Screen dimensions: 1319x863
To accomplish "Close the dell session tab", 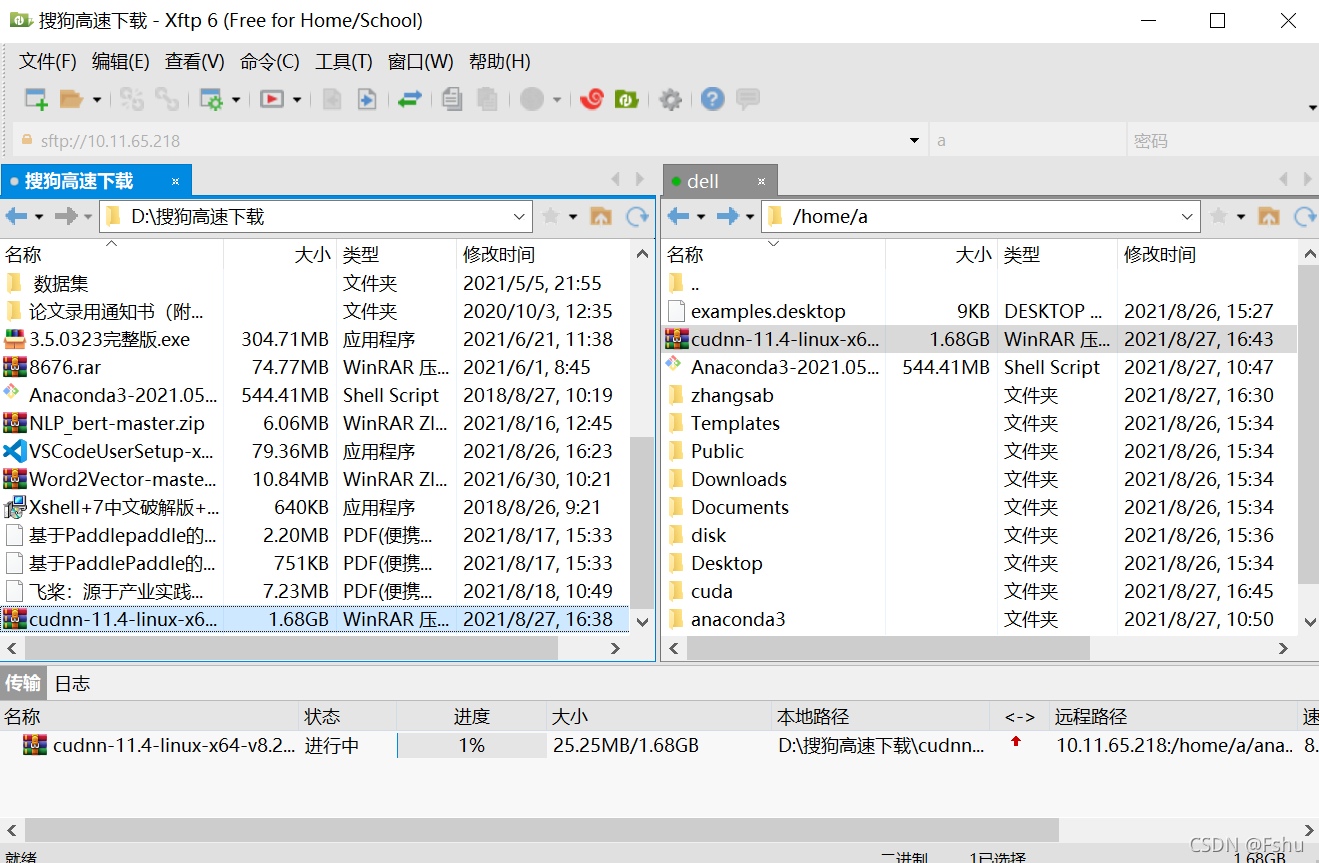I will click(762, 181).
